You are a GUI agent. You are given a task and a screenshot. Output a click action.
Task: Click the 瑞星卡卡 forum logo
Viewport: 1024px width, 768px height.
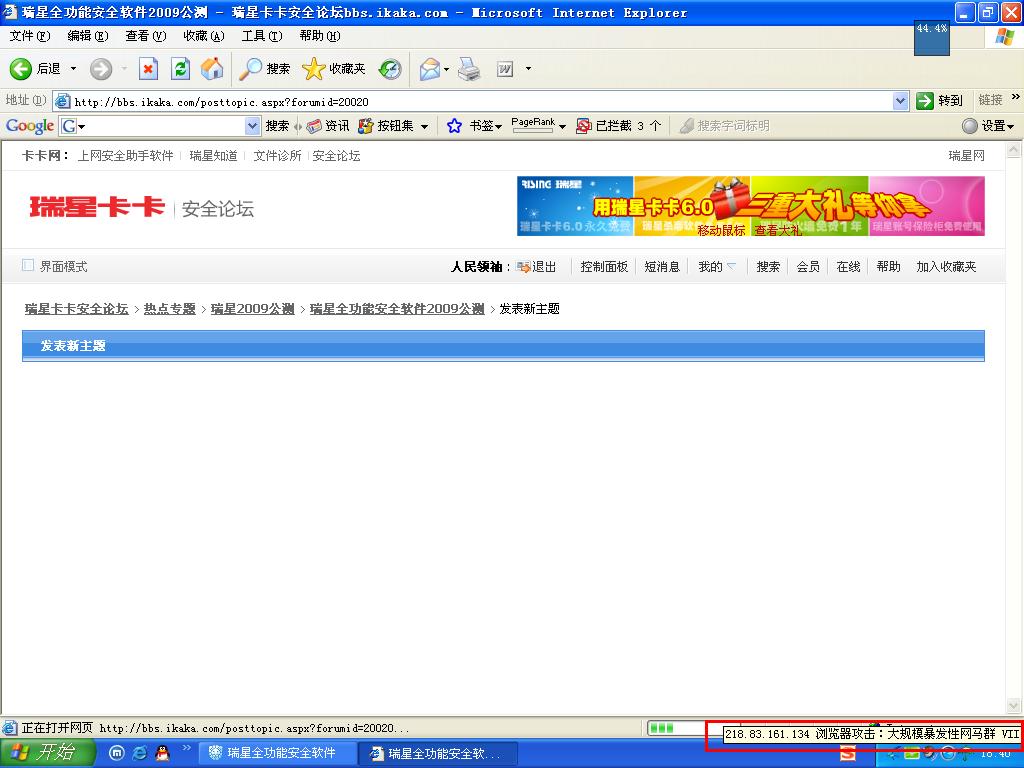[x=97, y=207]
